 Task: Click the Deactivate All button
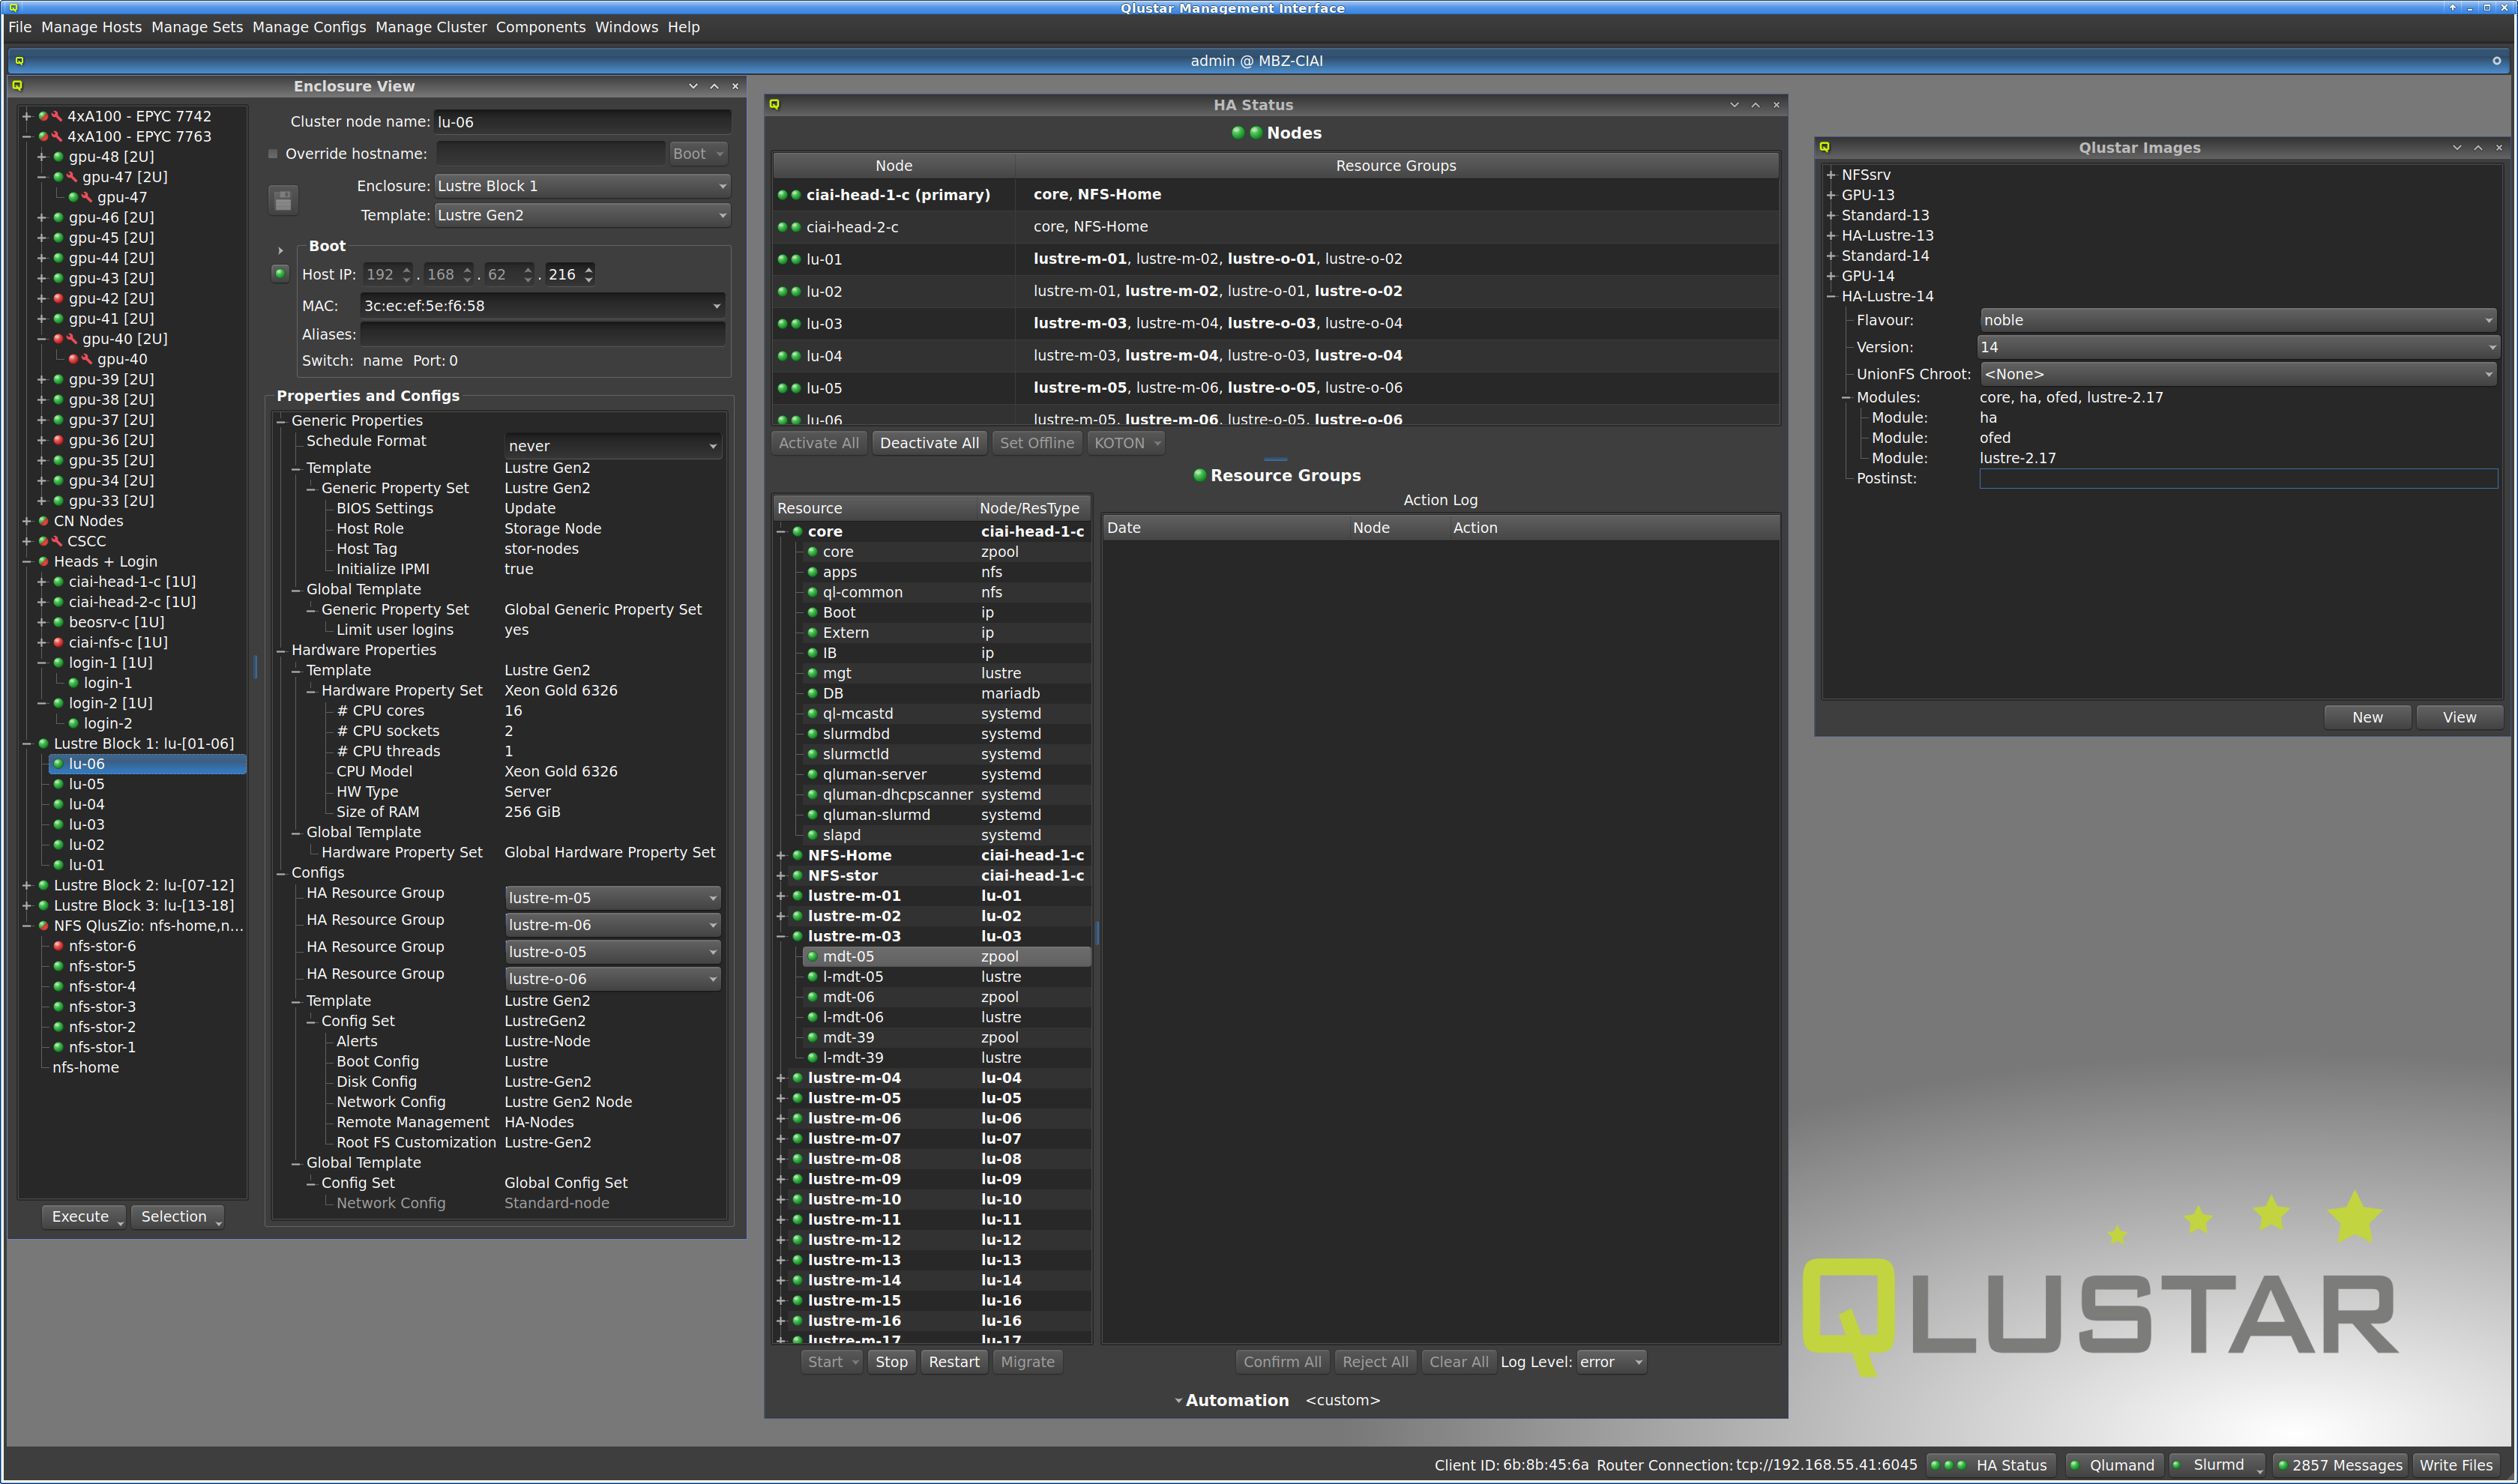929,443
